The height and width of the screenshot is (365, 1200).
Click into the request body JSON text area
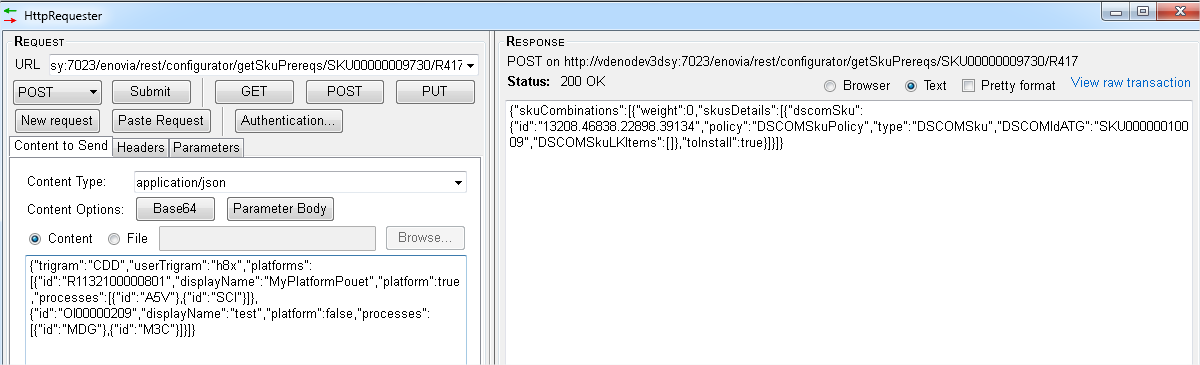click(x=246, y=310)
